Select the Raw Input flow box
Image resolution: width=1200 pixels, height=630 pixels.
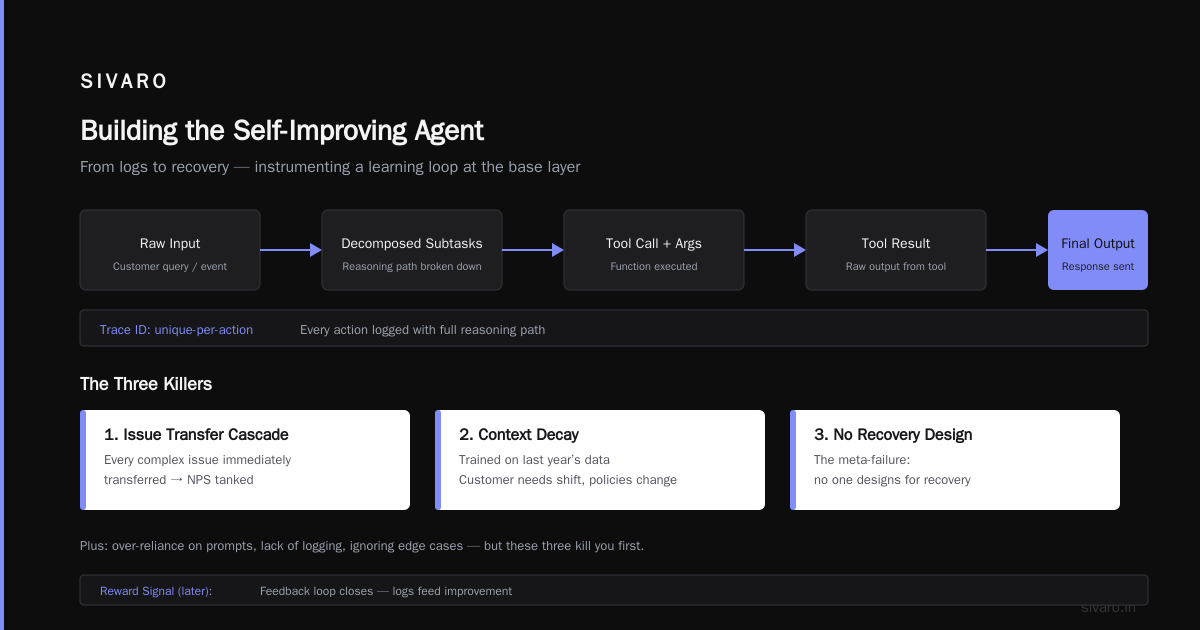pos(170,250)
